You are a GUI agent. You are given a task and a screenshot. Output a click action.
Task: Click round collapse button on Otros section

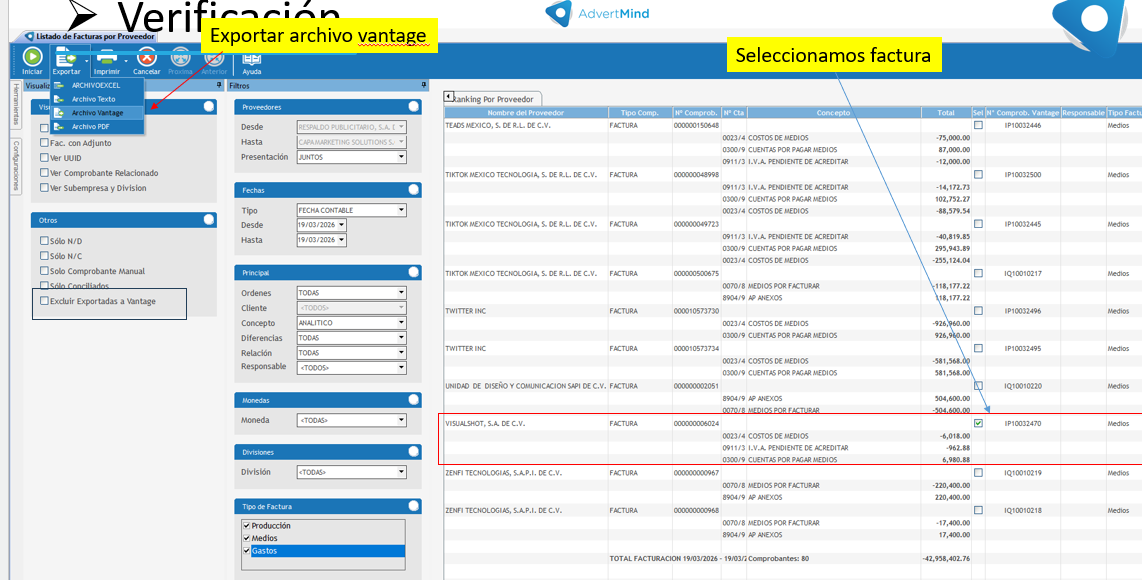point(209,219)
